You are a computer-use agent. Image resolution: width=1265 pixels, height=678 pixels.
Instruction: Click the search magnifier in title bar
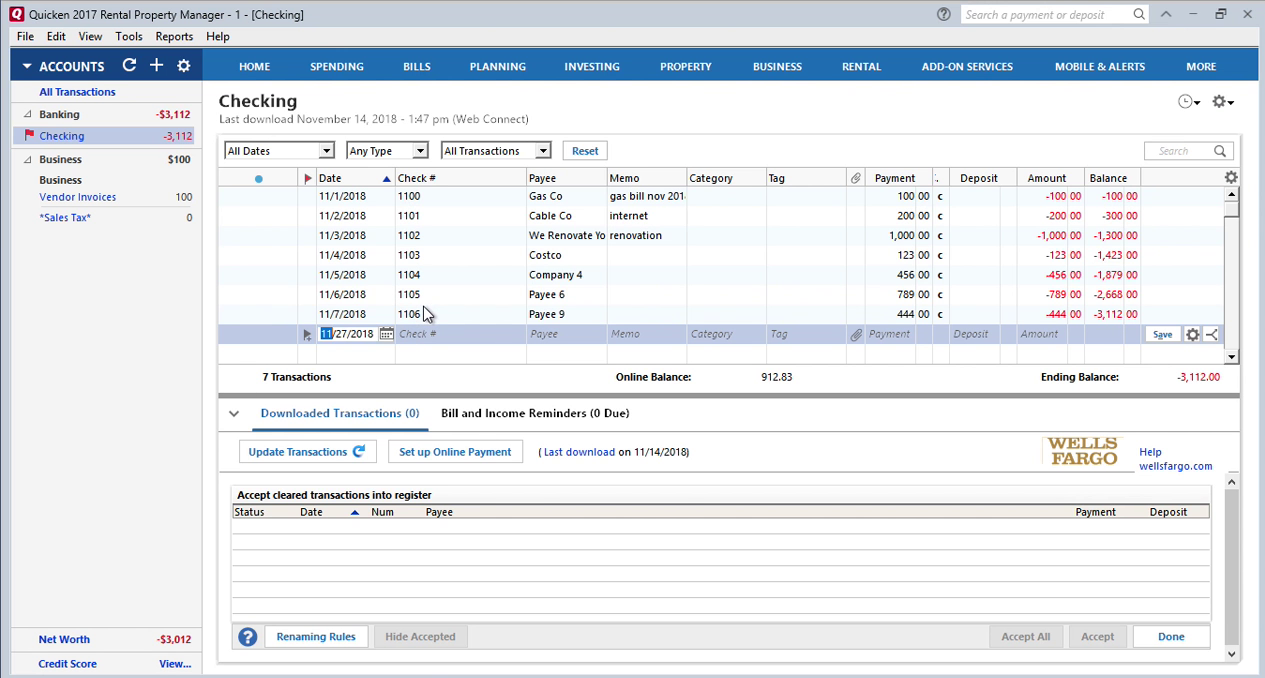coord(1139,14)
